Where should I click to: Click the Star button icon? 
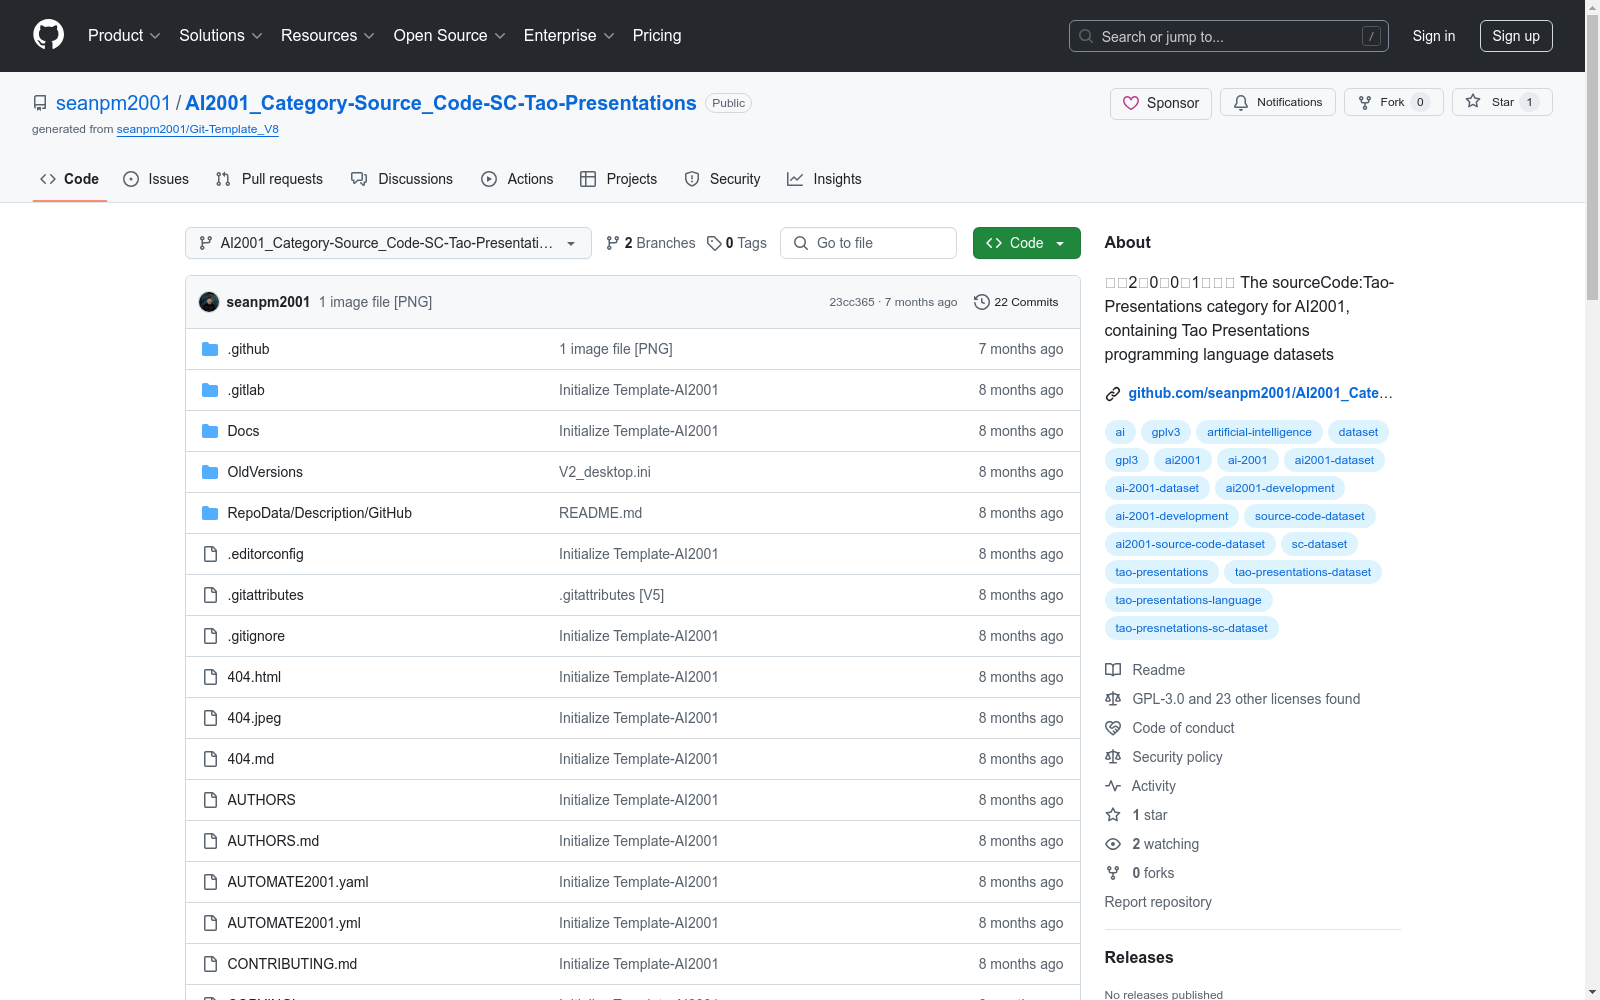click(x=1473, y=101)
